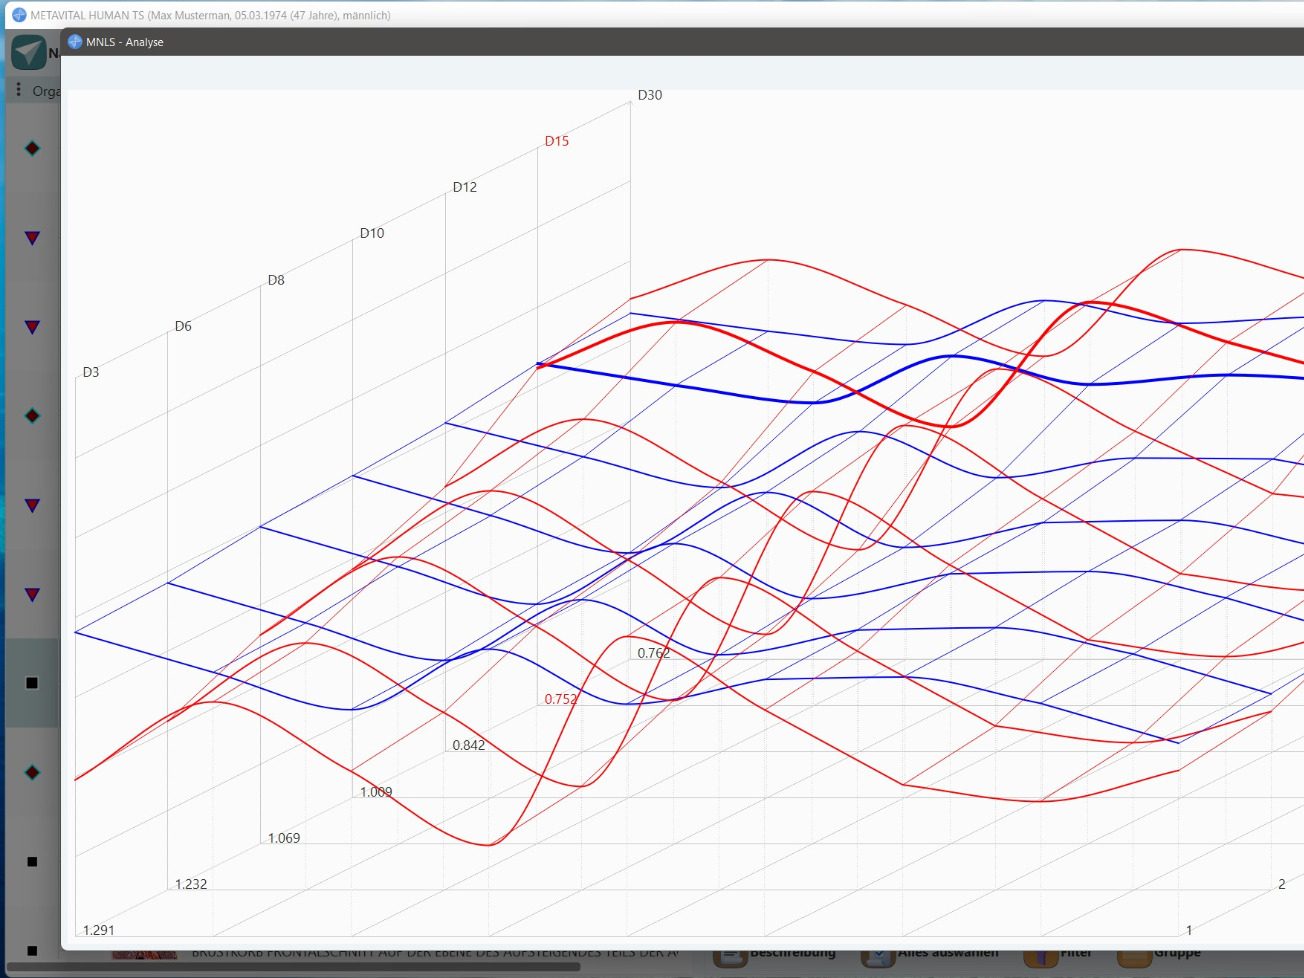The height and width of the screenshot is (978, 1304).
Task: Click the 'D10' series label
Action: click(372, 233)
